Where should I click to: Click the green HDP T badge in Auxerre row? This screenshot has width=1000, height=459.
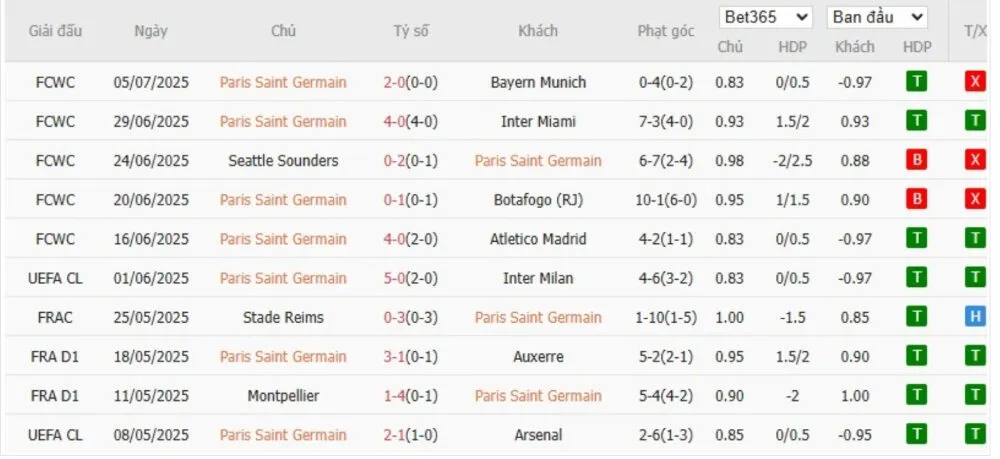[916, 357]
